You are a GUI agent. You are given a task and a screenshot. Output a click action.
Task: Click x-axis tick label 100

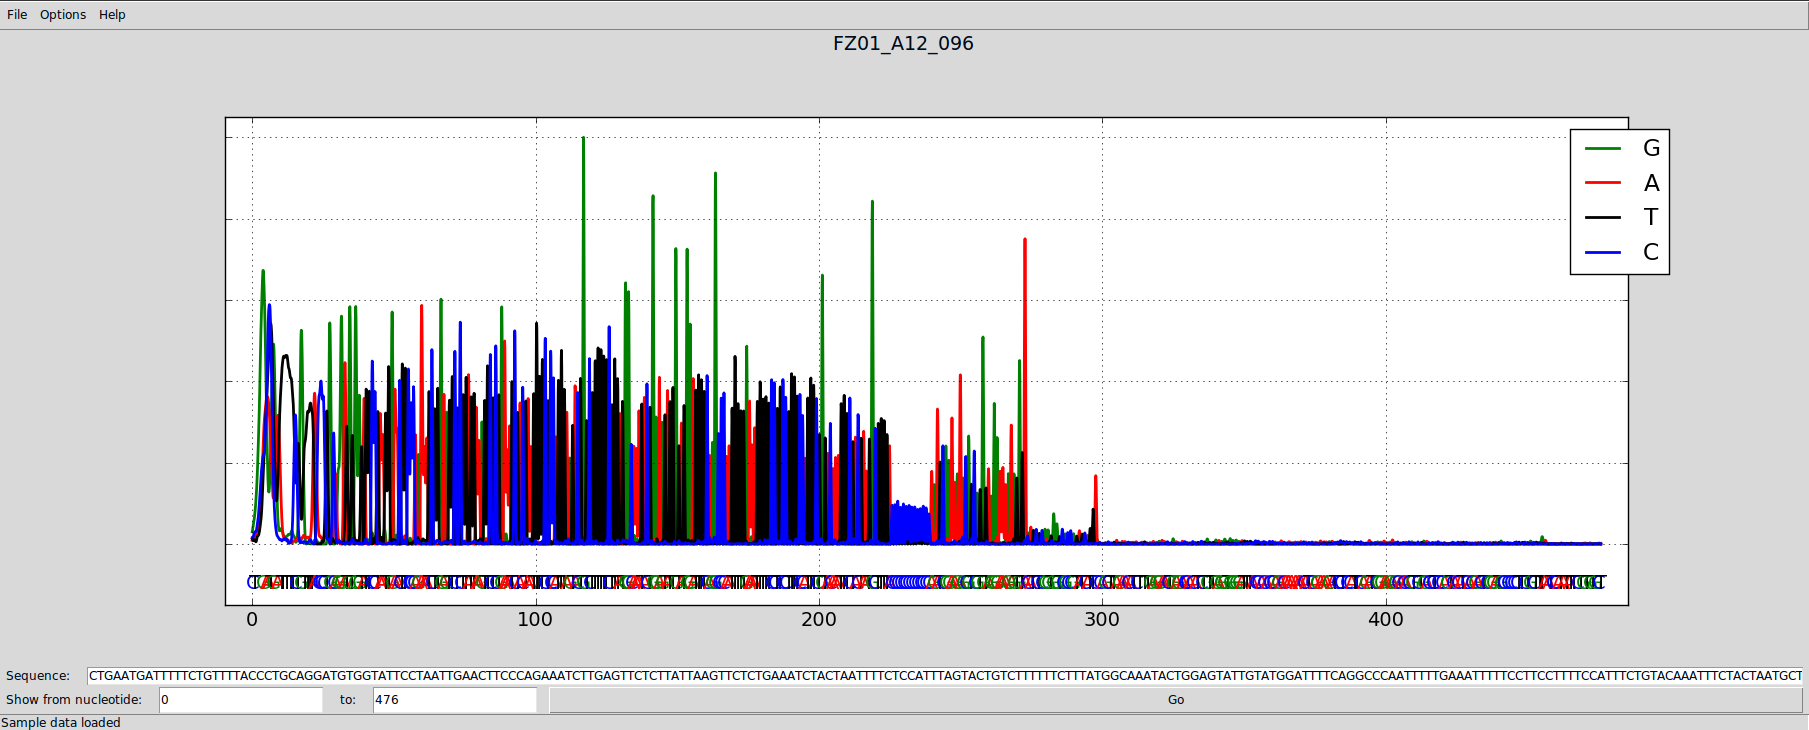point(535,620)
